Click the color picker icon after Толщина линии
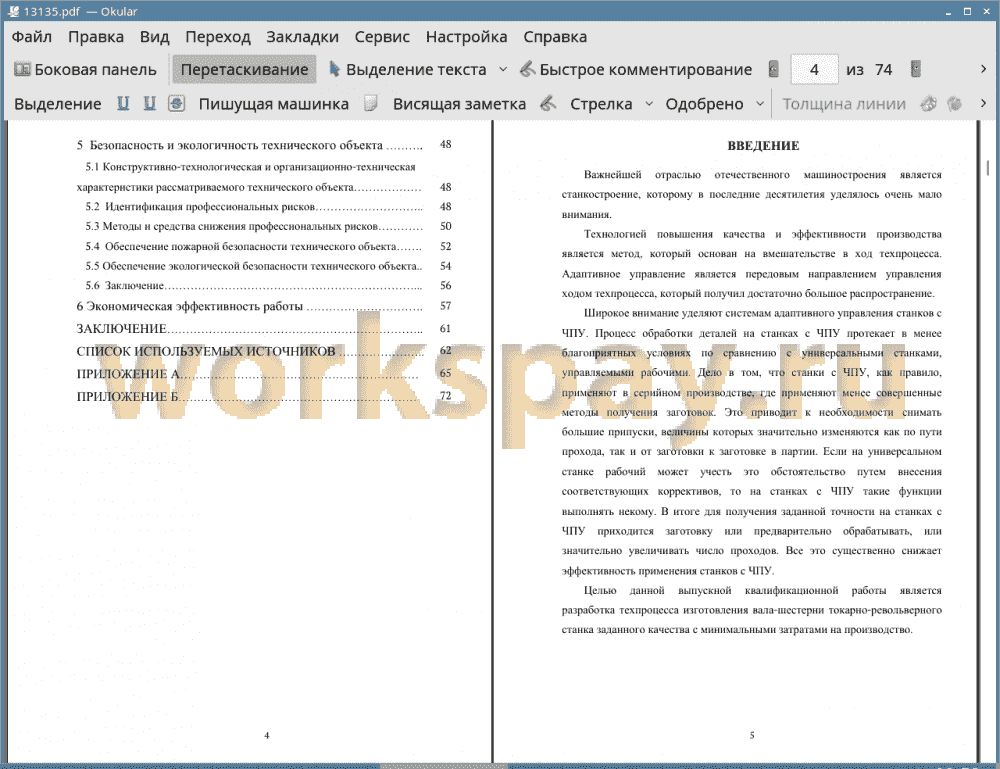The width and height of the screenshot is (1000, 769). pyautogui.click(x=929, y=103)
